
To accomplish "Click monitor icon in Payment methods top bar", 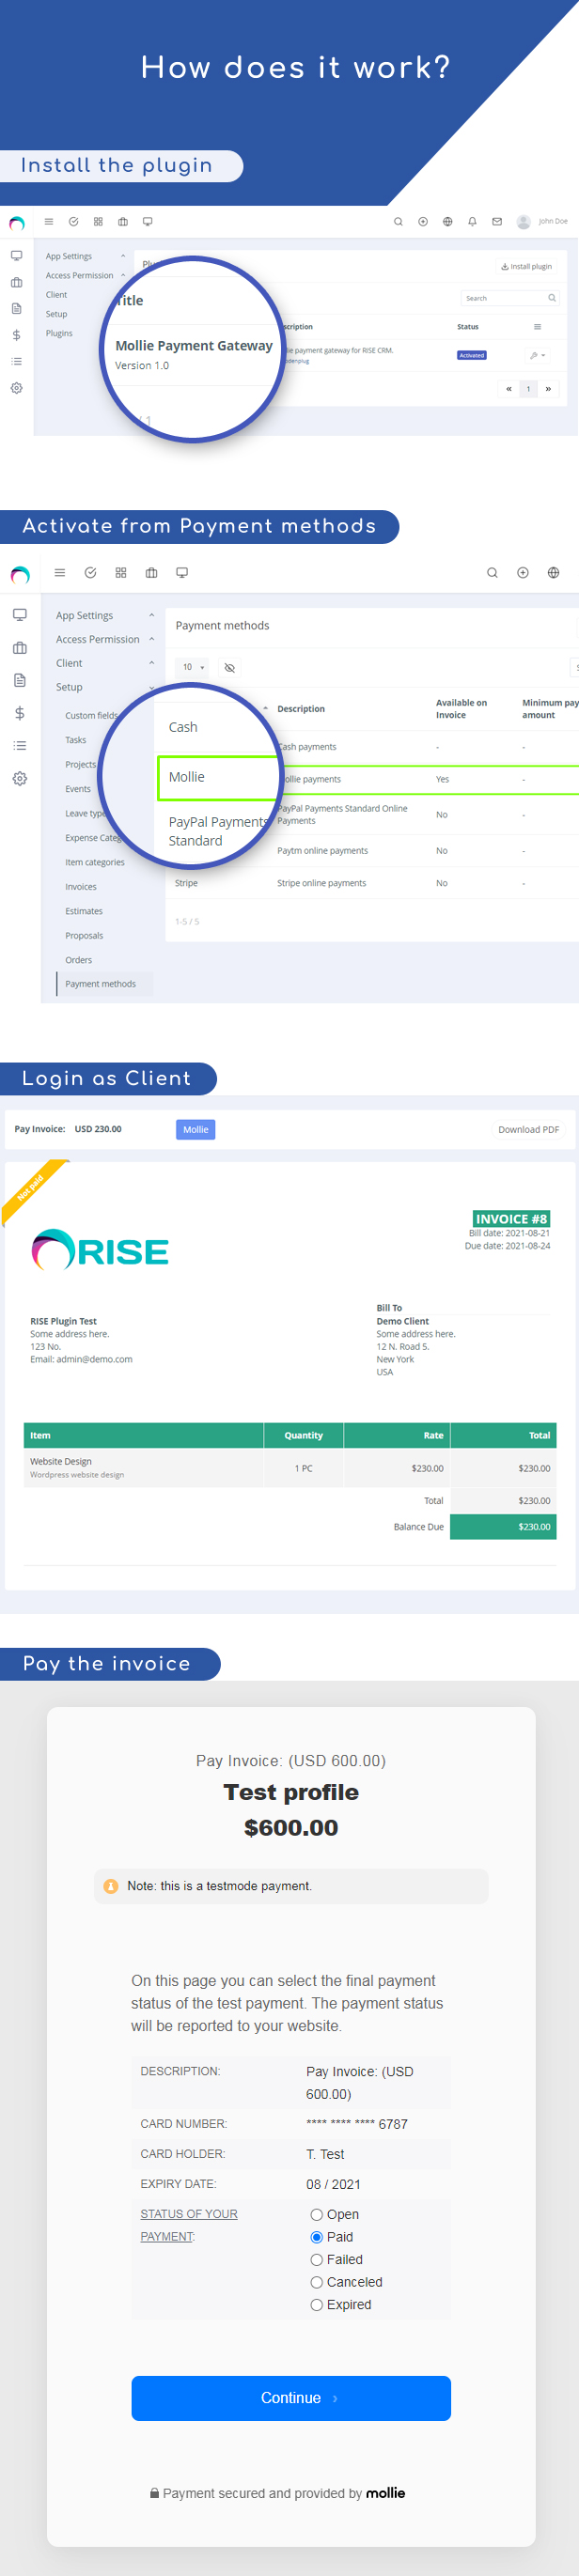I will pos(182,573).
